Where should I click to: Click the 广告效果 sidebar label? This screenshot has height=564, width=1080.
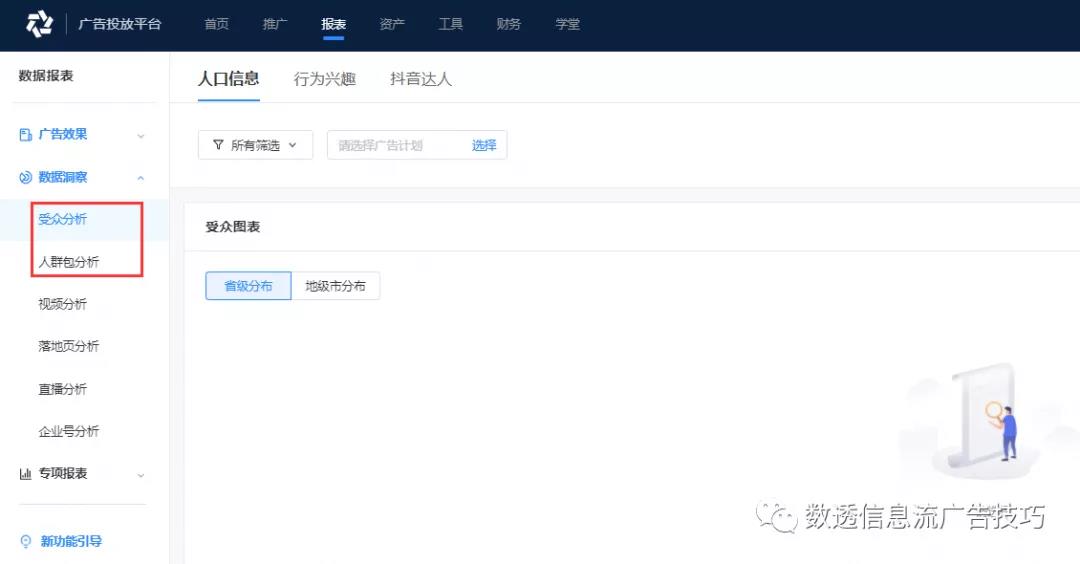click(x=63, y=134)
